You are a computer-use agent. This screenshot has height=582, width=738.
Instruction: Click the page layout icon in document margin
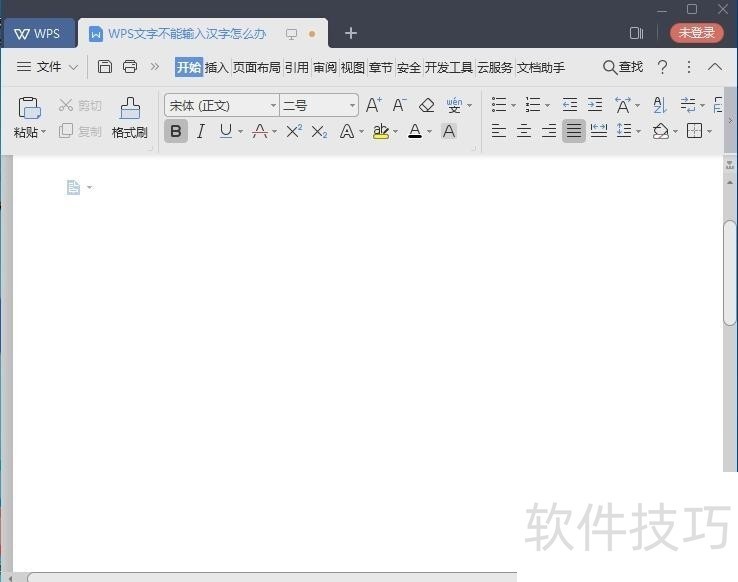73,187
